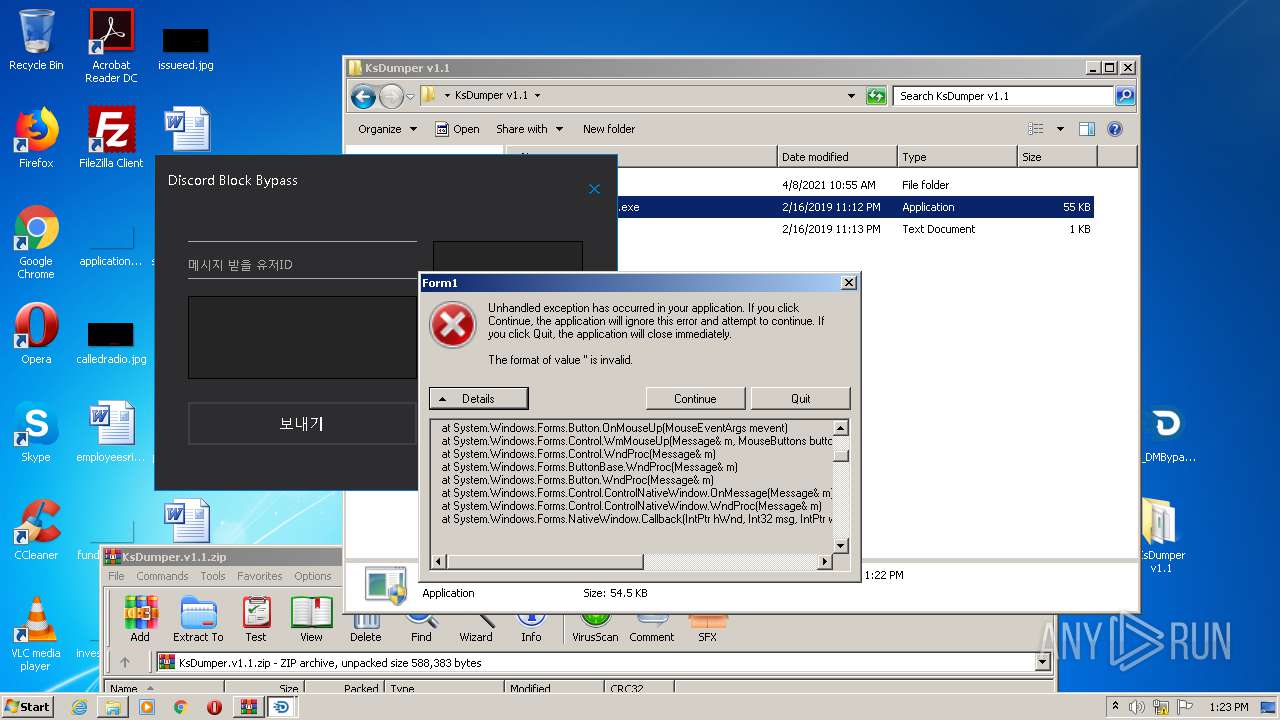The height and width of the screenshot is (720, 1280).
Task: Select the Text Document file row
Action: pyautogui.click(x=801, y=229)
